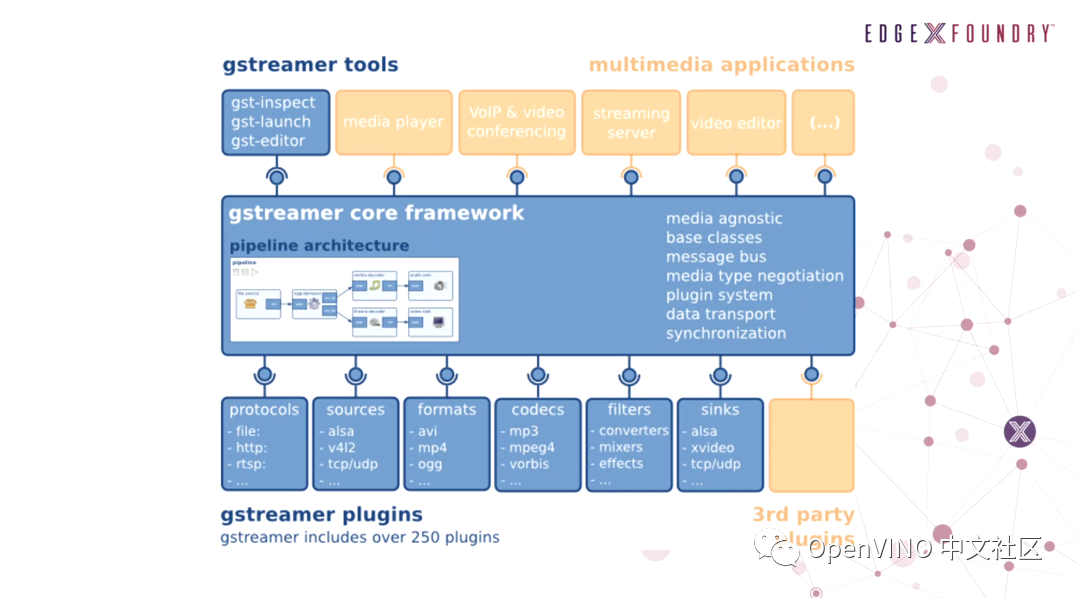Open the pipeline architecture diagram thumbnail

(344, 299)
